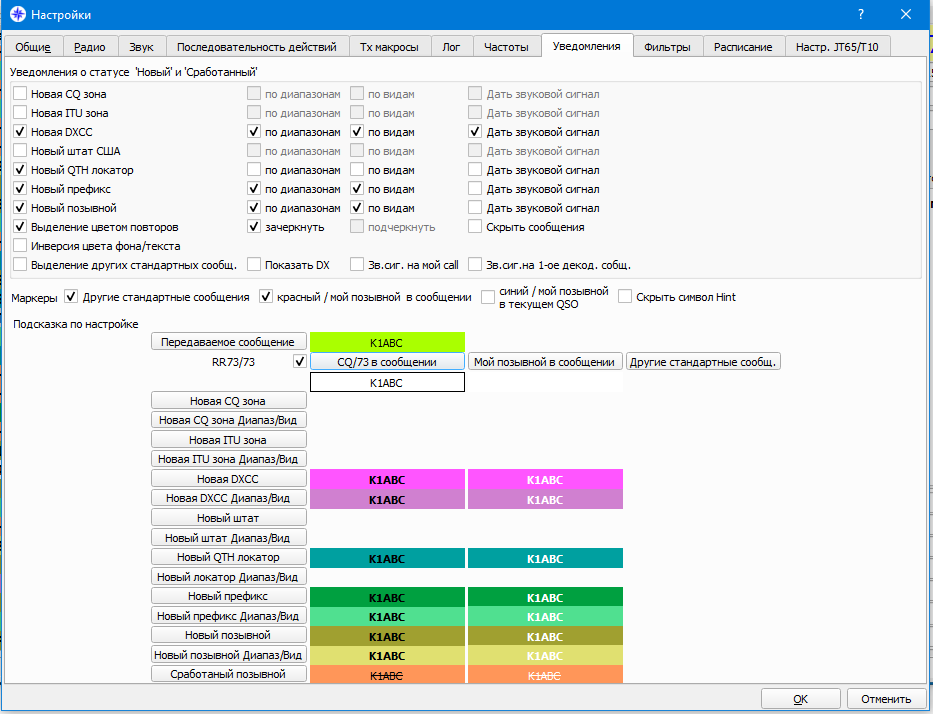Click the Передаваемое сообщение button

click(x=228, y=342)
